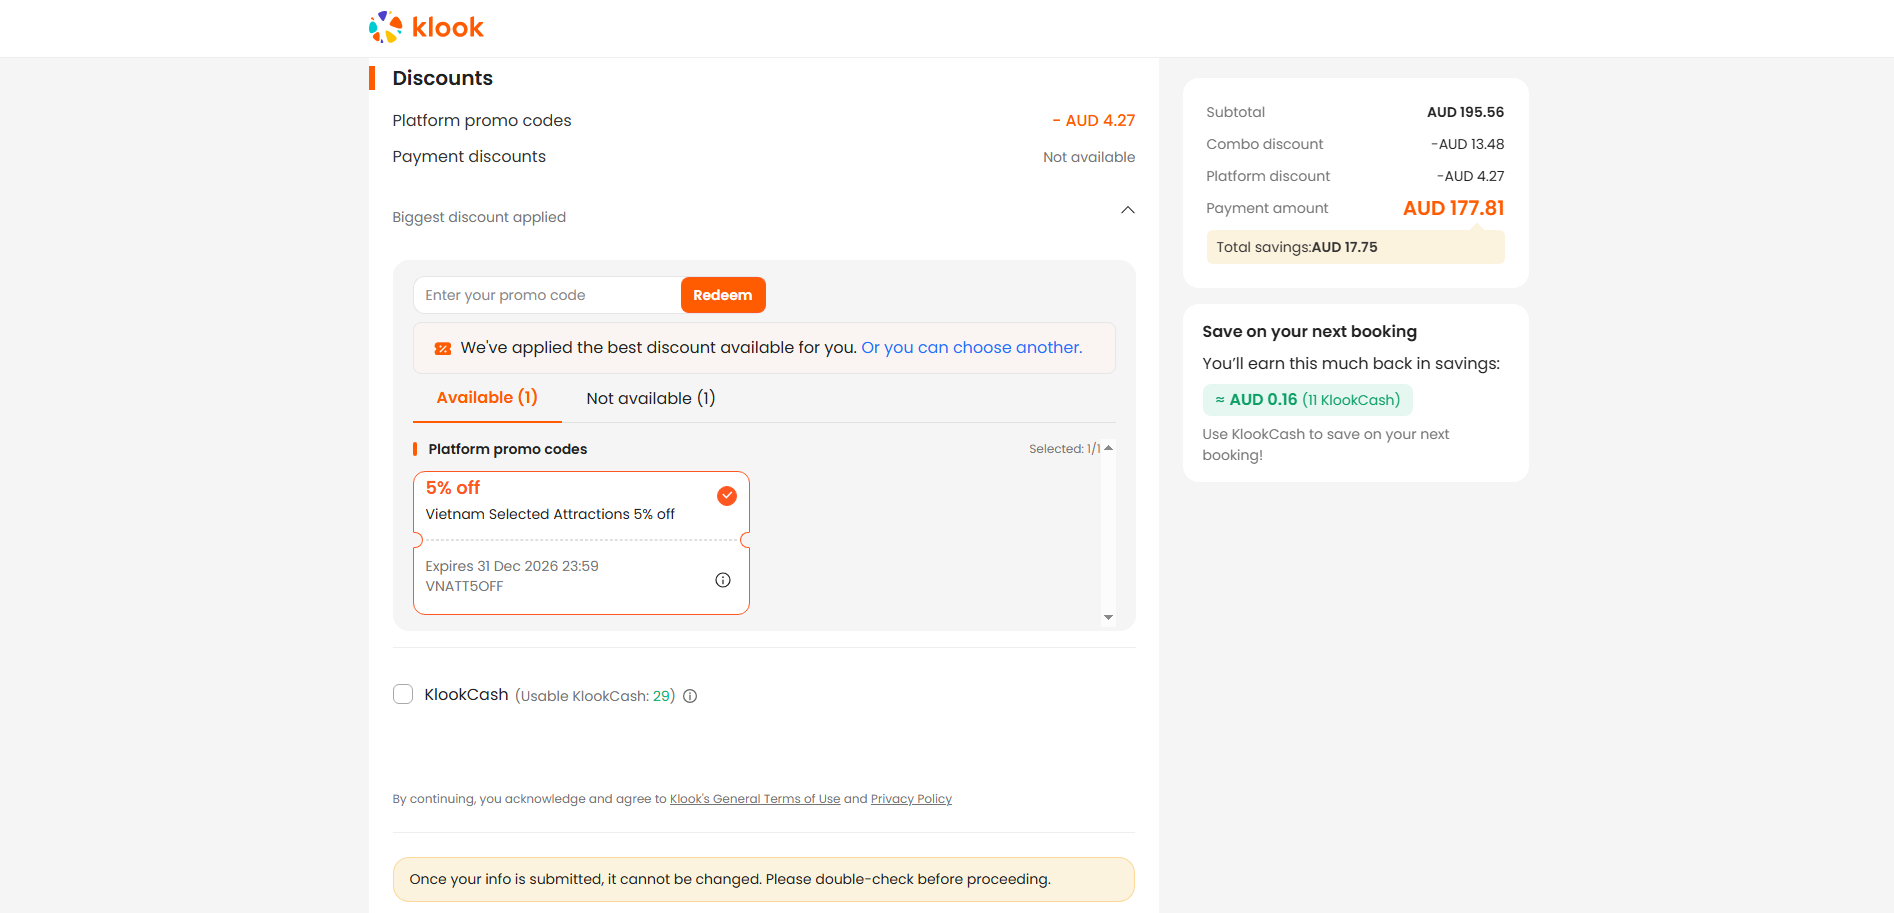
Task: Switch to the Available (1) tab
Action: (487, 398)
